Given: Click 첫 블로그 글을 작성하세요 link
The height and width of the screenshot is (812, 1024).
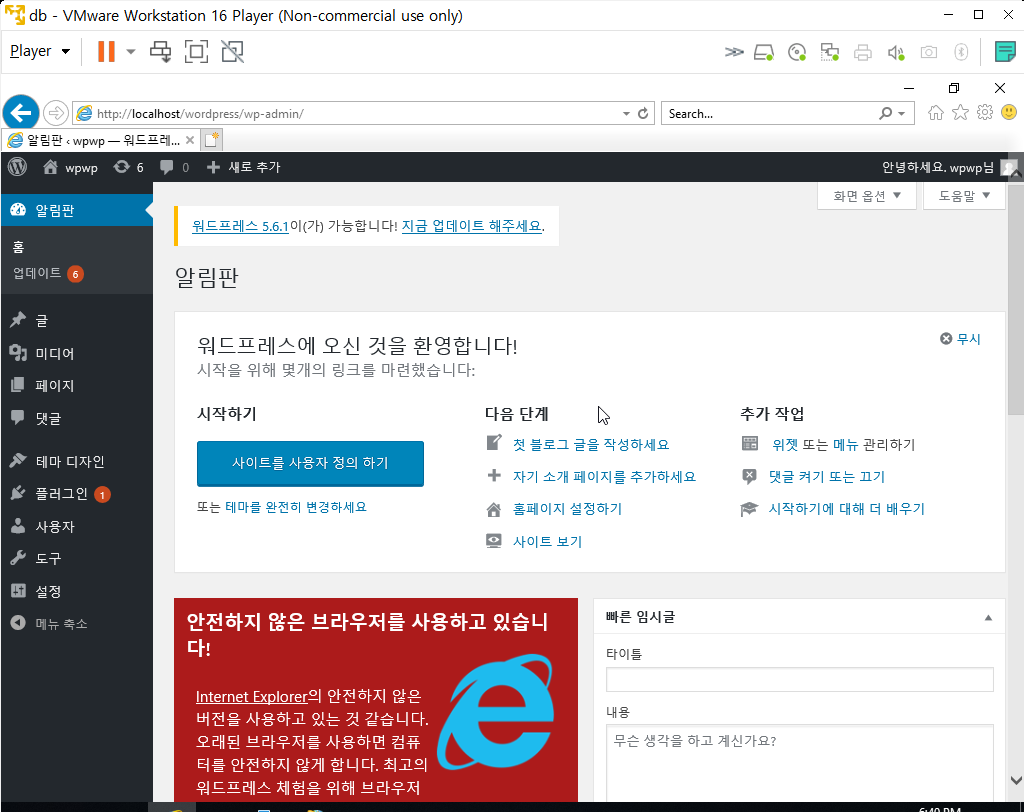Looking at the screenshot, I should [x=591, y=445].
